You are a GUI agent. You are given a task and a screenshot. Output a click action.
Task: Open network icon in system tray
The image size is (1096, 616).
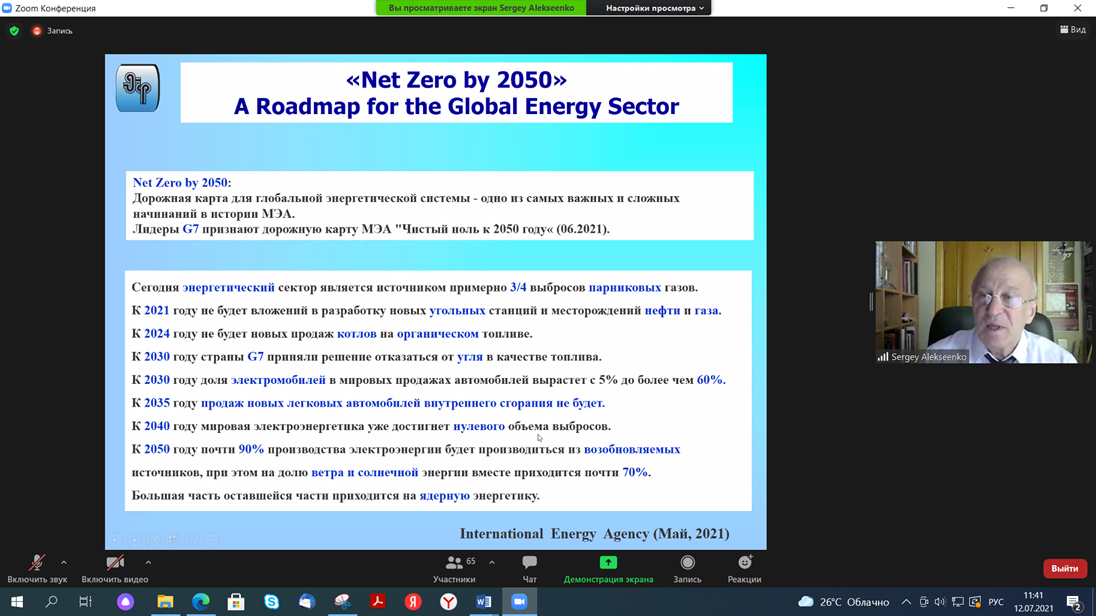point(958,601)
